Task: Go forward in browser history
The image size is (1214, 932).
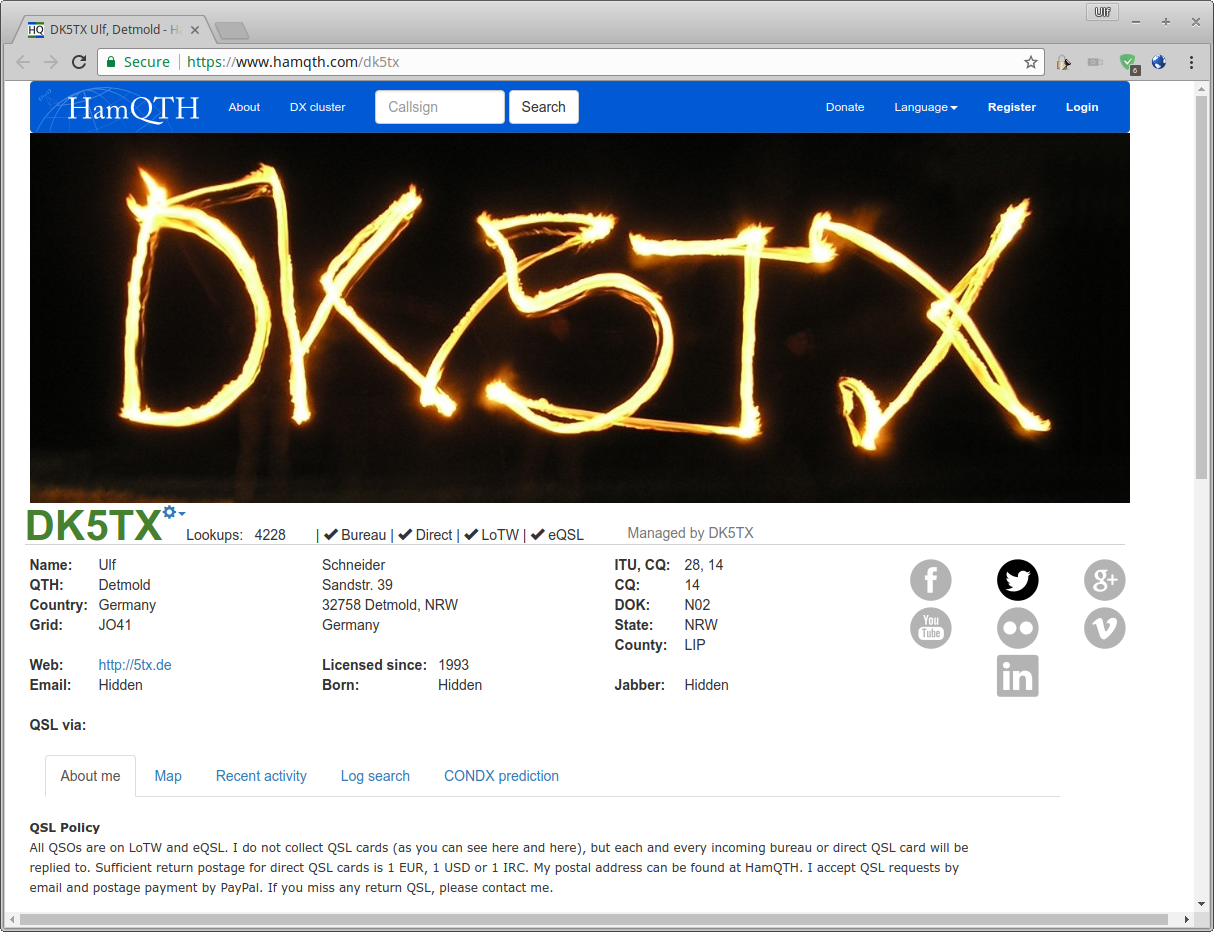Action: click(x=51, y=62)
